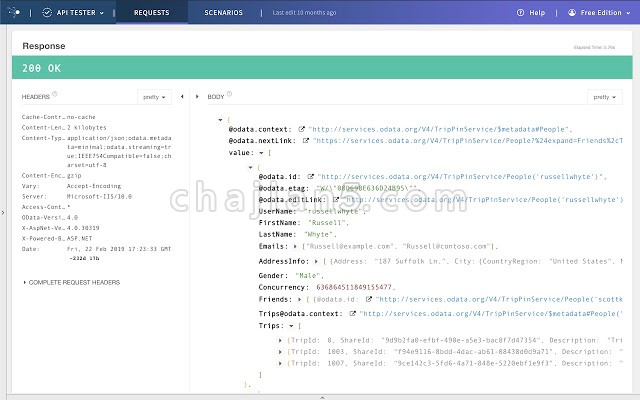Click the app logo in the top bar
The width and height of the screenshot is (640, 400).
pos(13,12)
